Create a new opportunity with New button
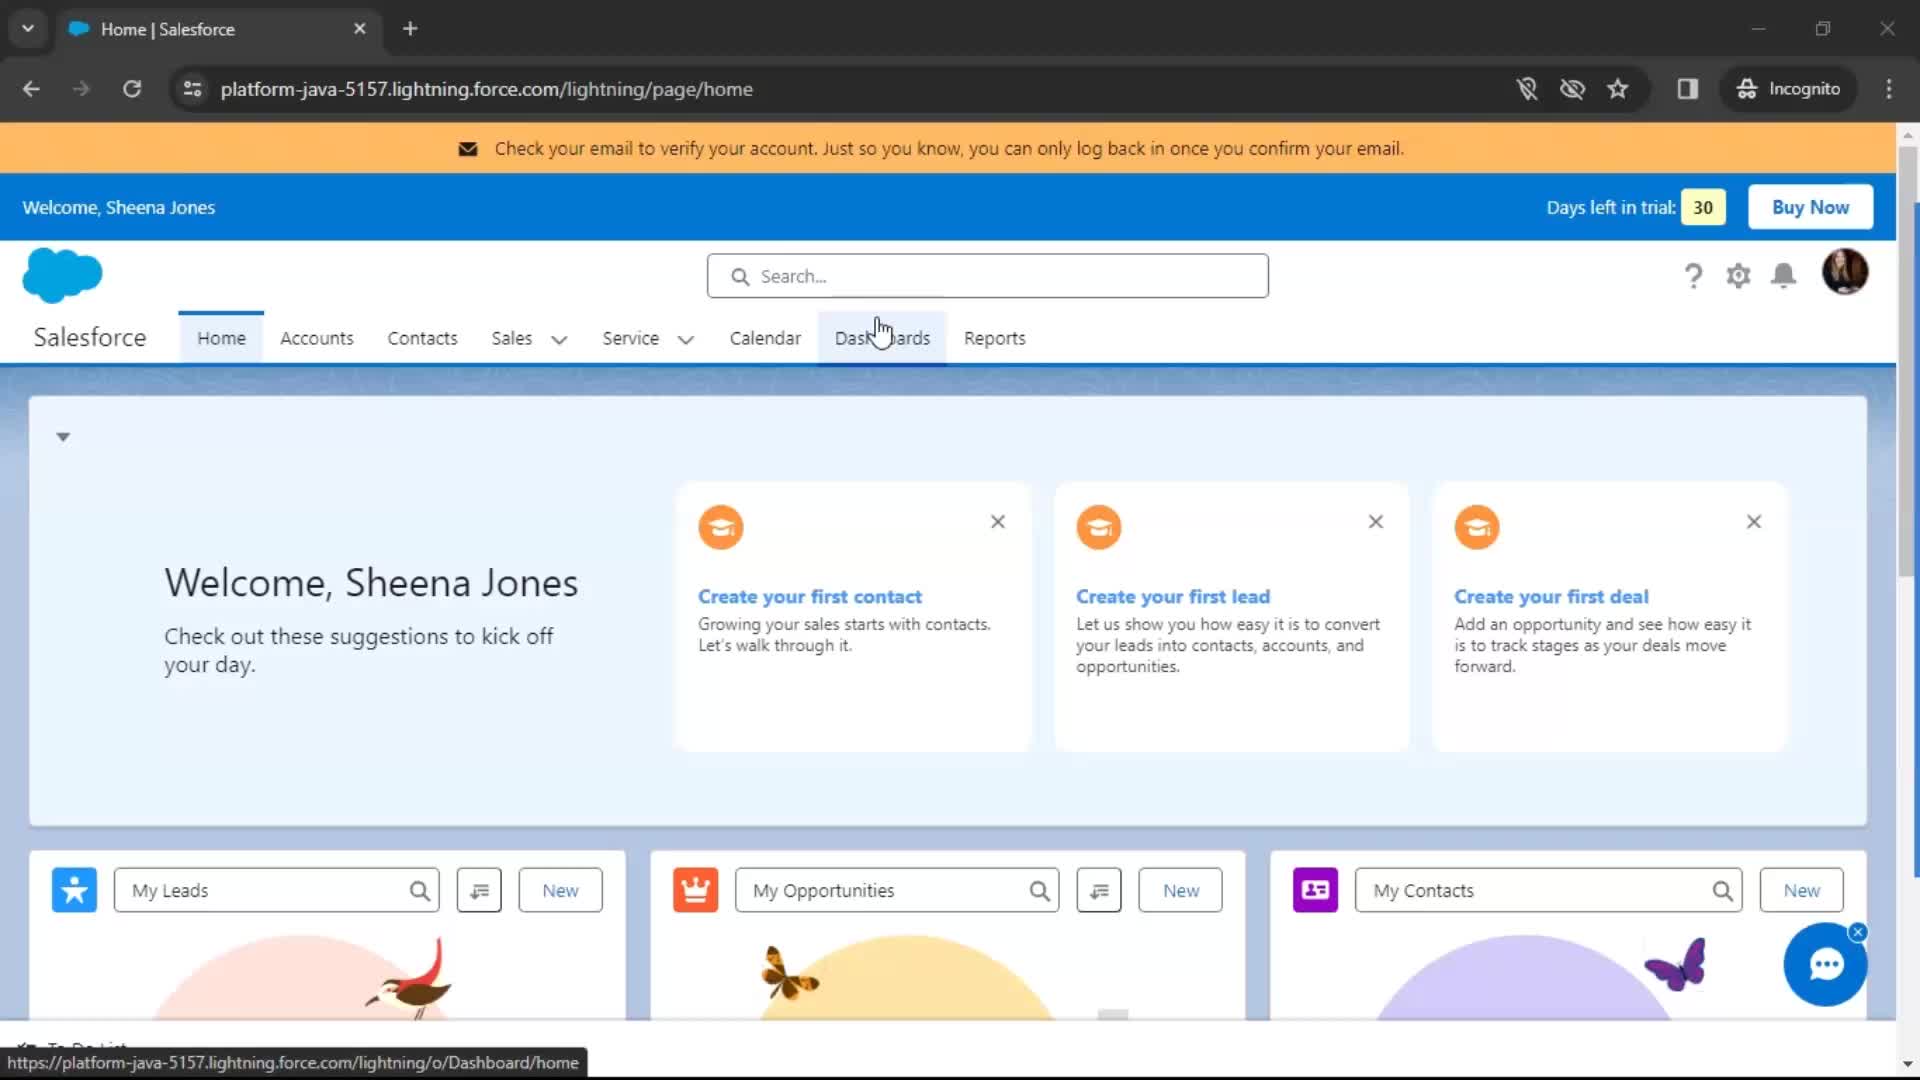 [x=1180, y=891]
